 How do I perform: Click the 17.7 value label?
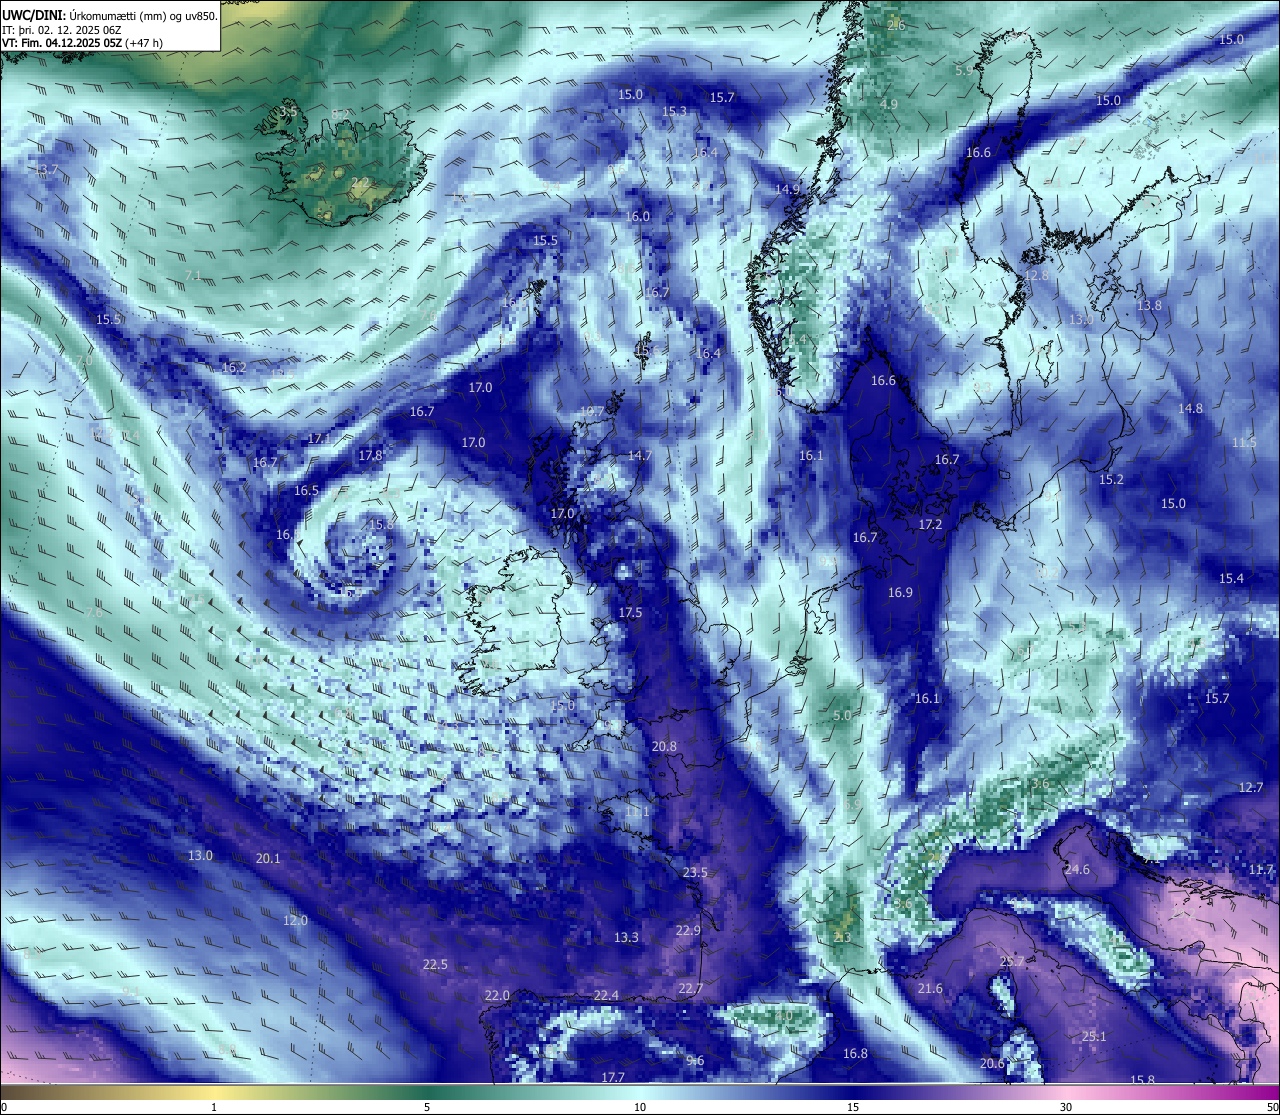click(x=613, y=1078)
